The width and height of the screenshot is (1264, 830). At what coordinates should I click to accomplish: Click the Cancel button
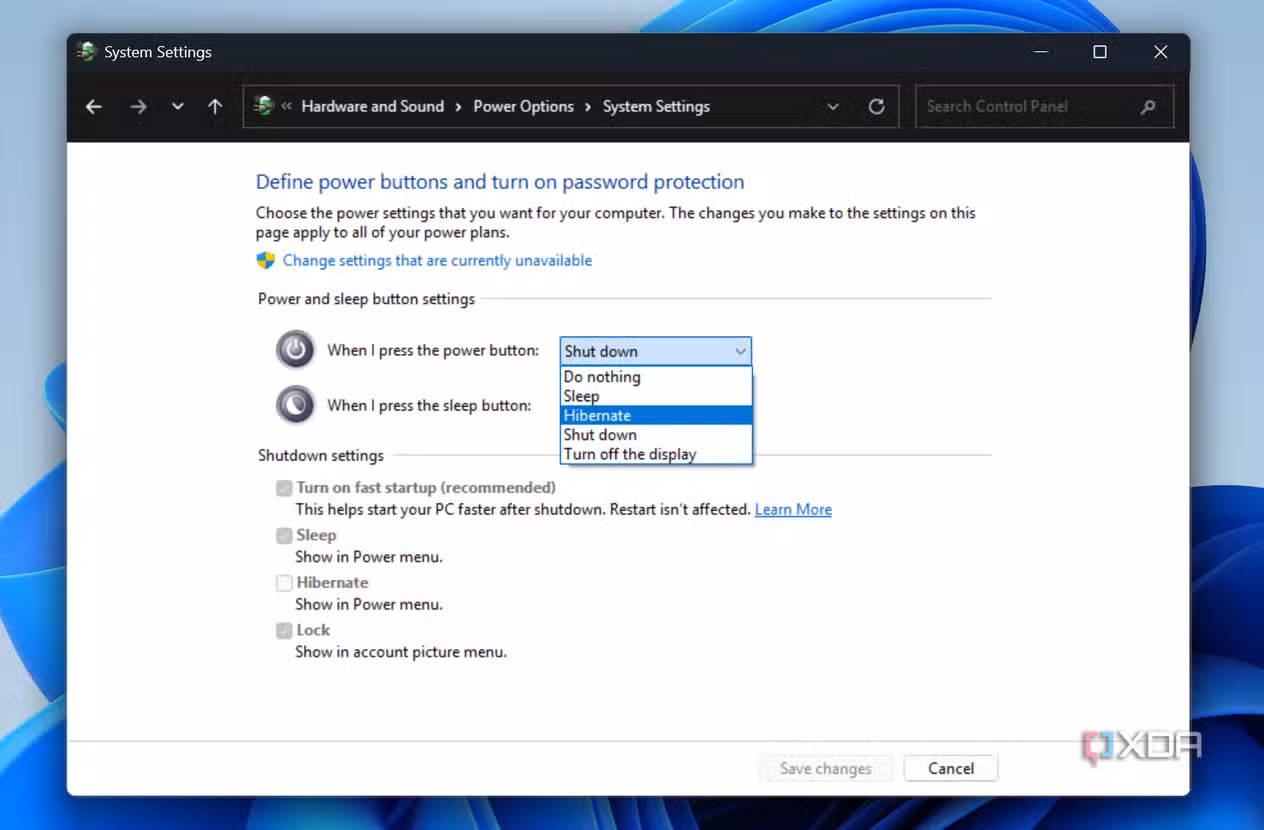pyautogui.click(x=951, y=768)
